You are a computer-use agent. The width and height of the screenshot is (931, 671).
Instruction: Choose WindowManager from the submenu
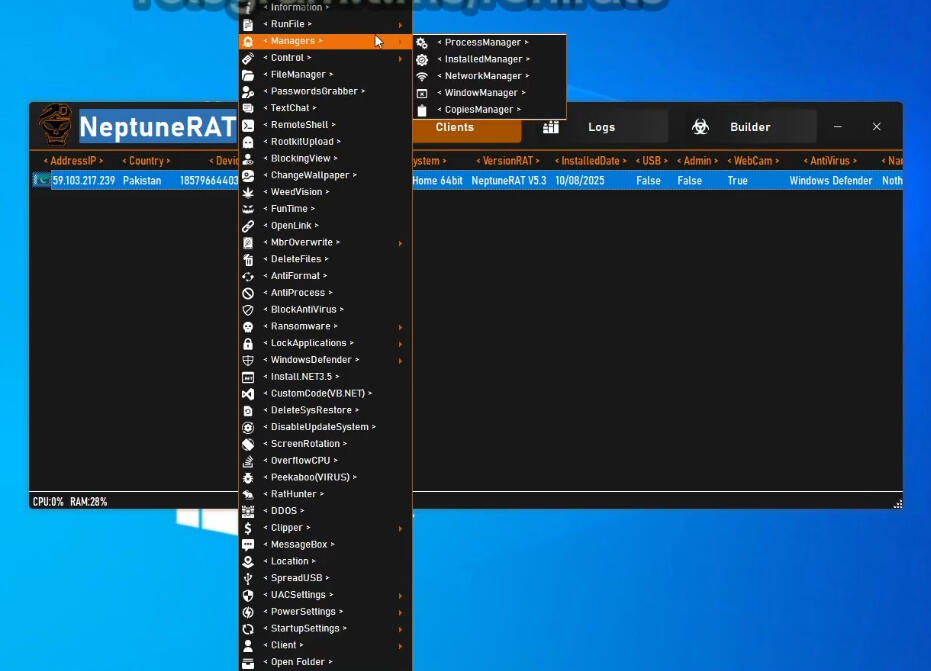[x=489, y=93]
